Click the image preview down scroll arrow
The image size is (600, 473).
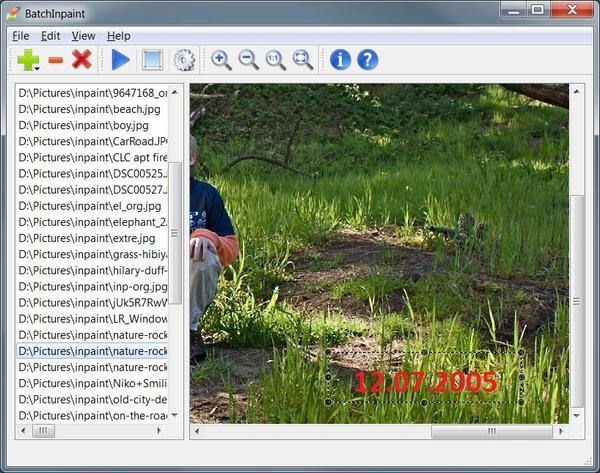[577, 415]
